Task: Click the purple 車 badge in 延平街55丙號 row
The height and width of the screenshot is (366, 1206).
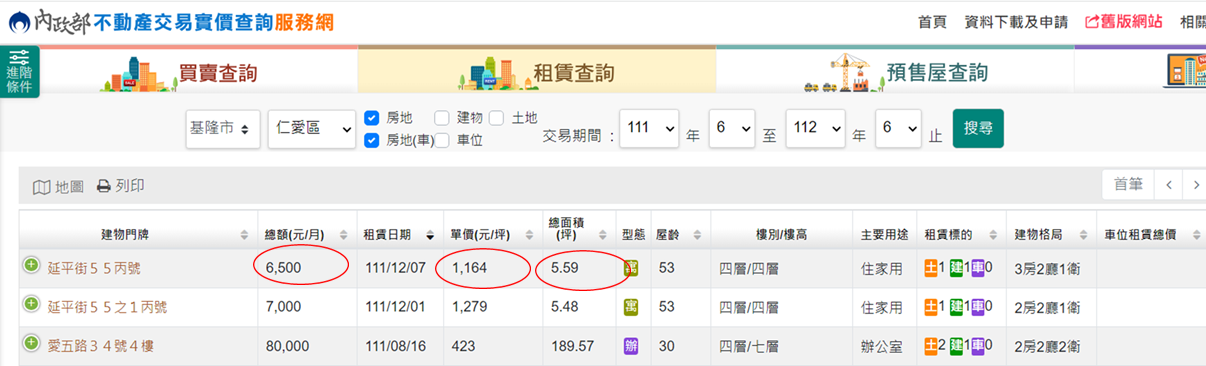Action: (978, 268)
